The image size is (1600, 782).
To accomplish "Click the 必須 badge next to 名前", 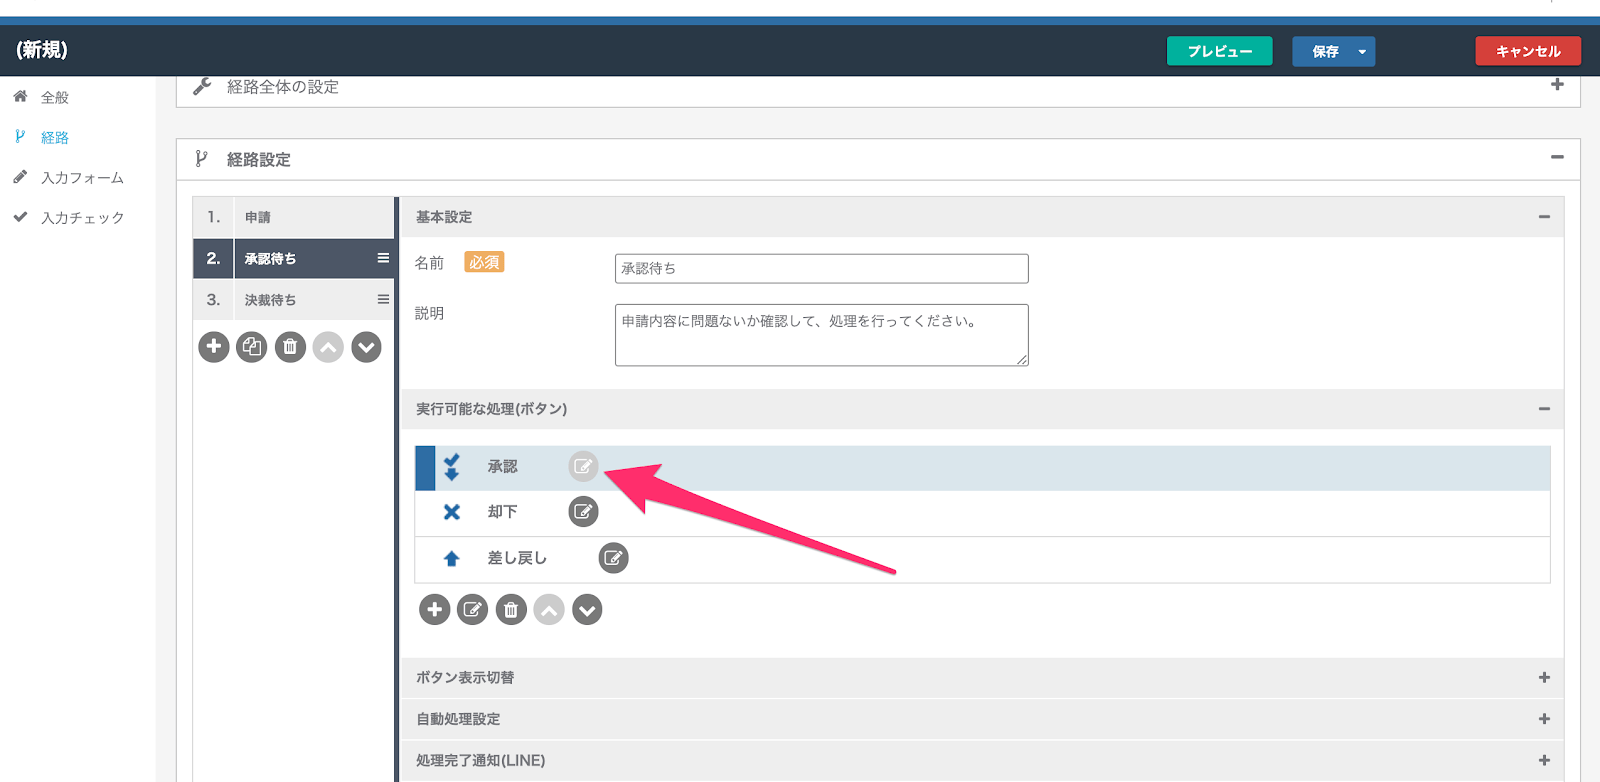I will click(x=484, y=262).
